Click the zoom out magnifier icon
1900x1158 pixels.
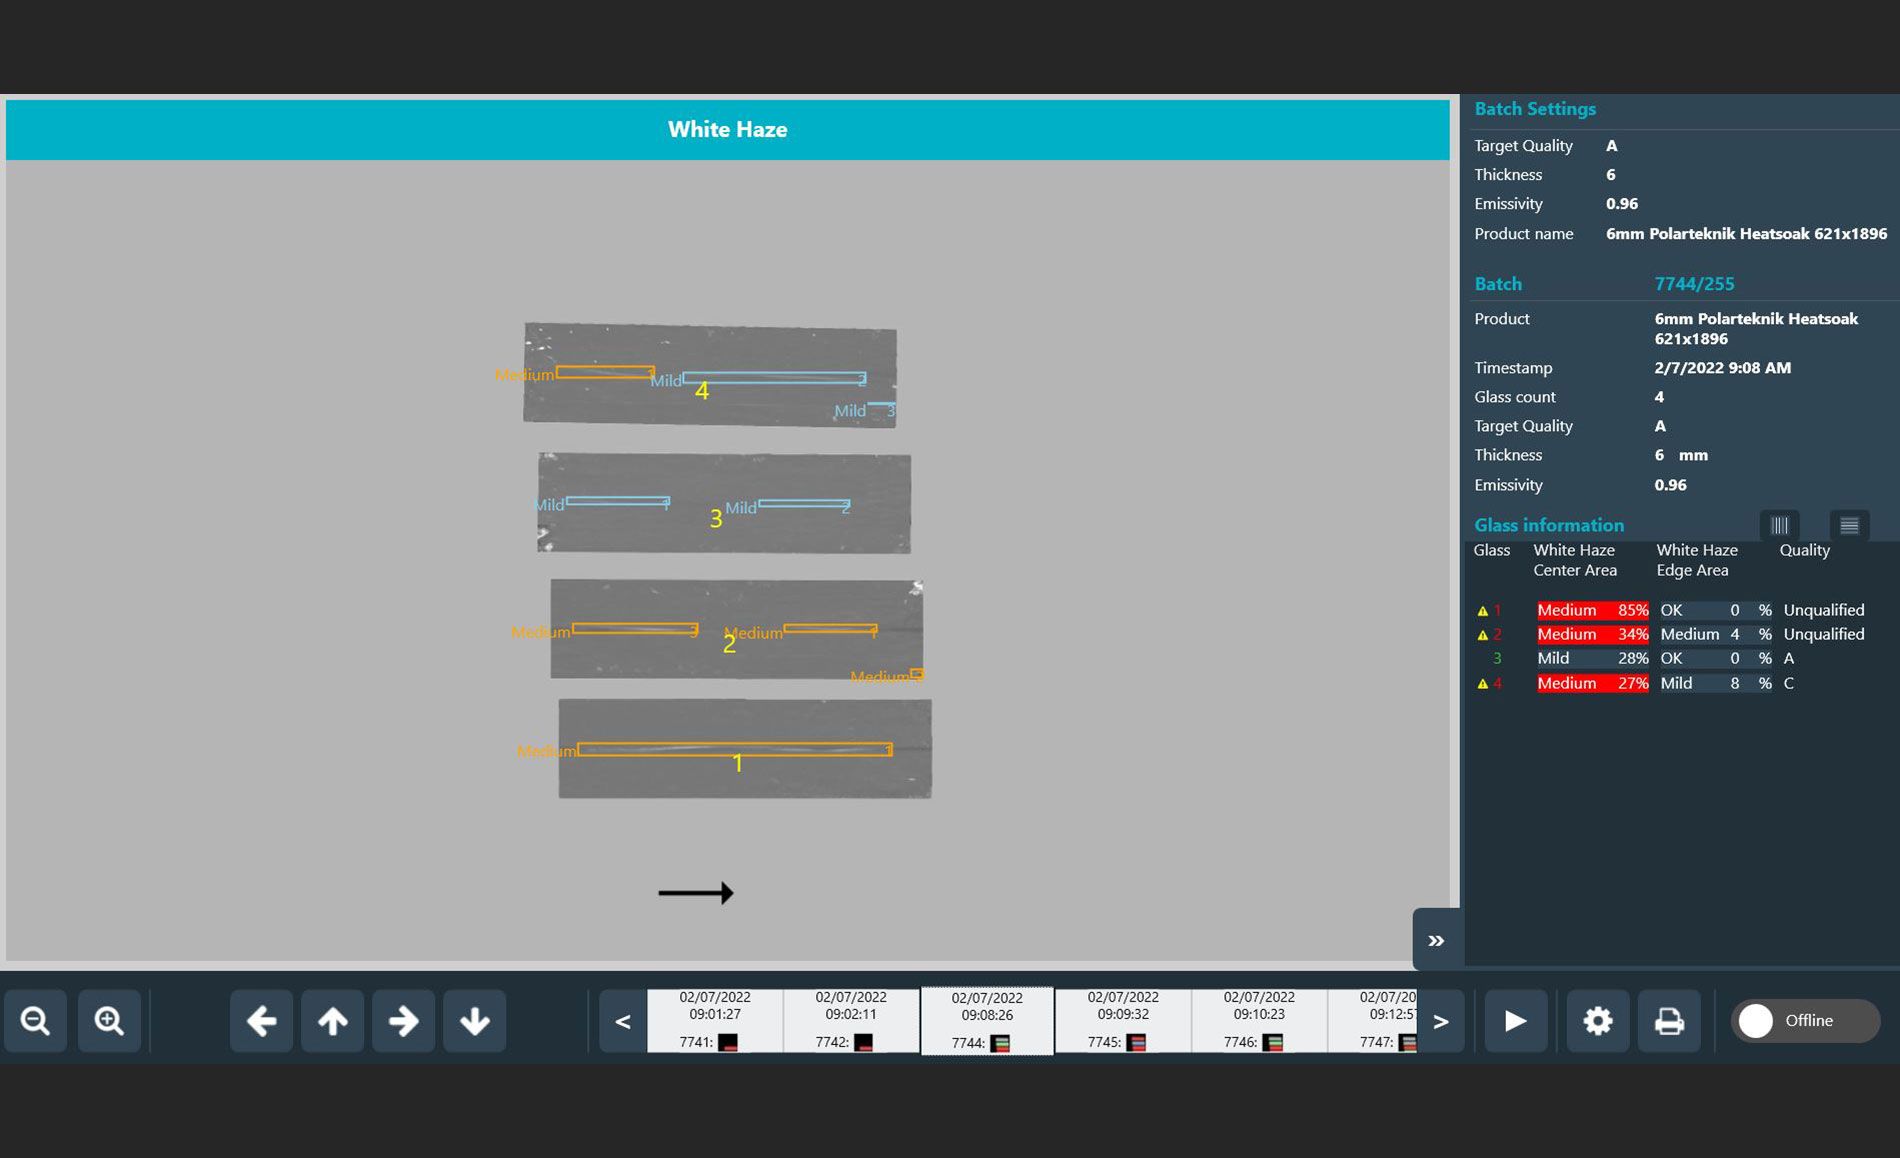click(x=36, y=1021)
